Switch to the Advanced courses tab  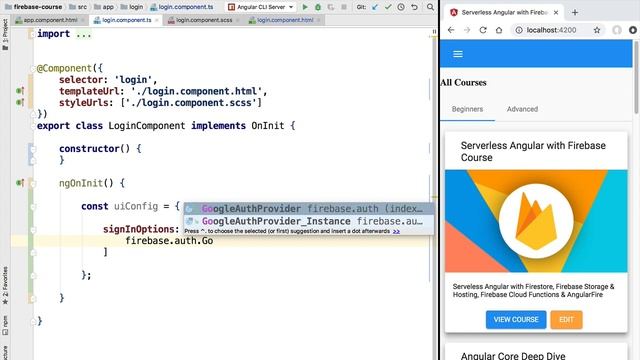coord(522,109)
